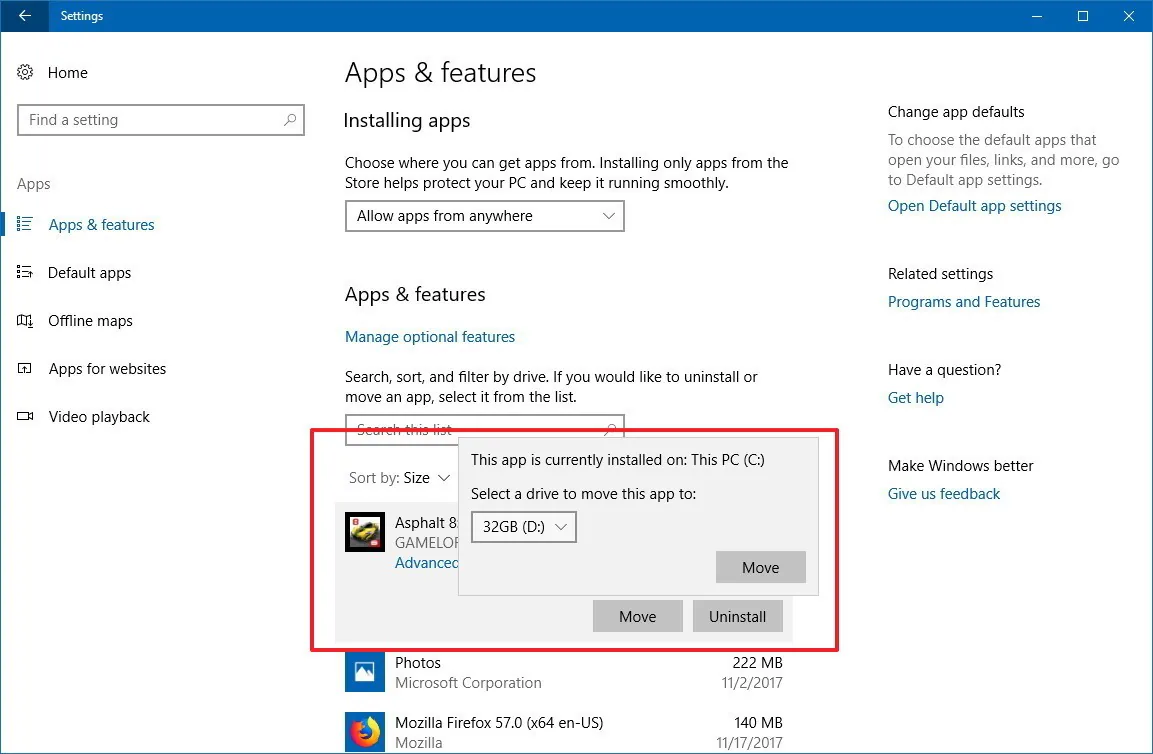This screenshot has height=754, width=1153.
Task: Open Programs and Features link
Action: coord(964,302)
